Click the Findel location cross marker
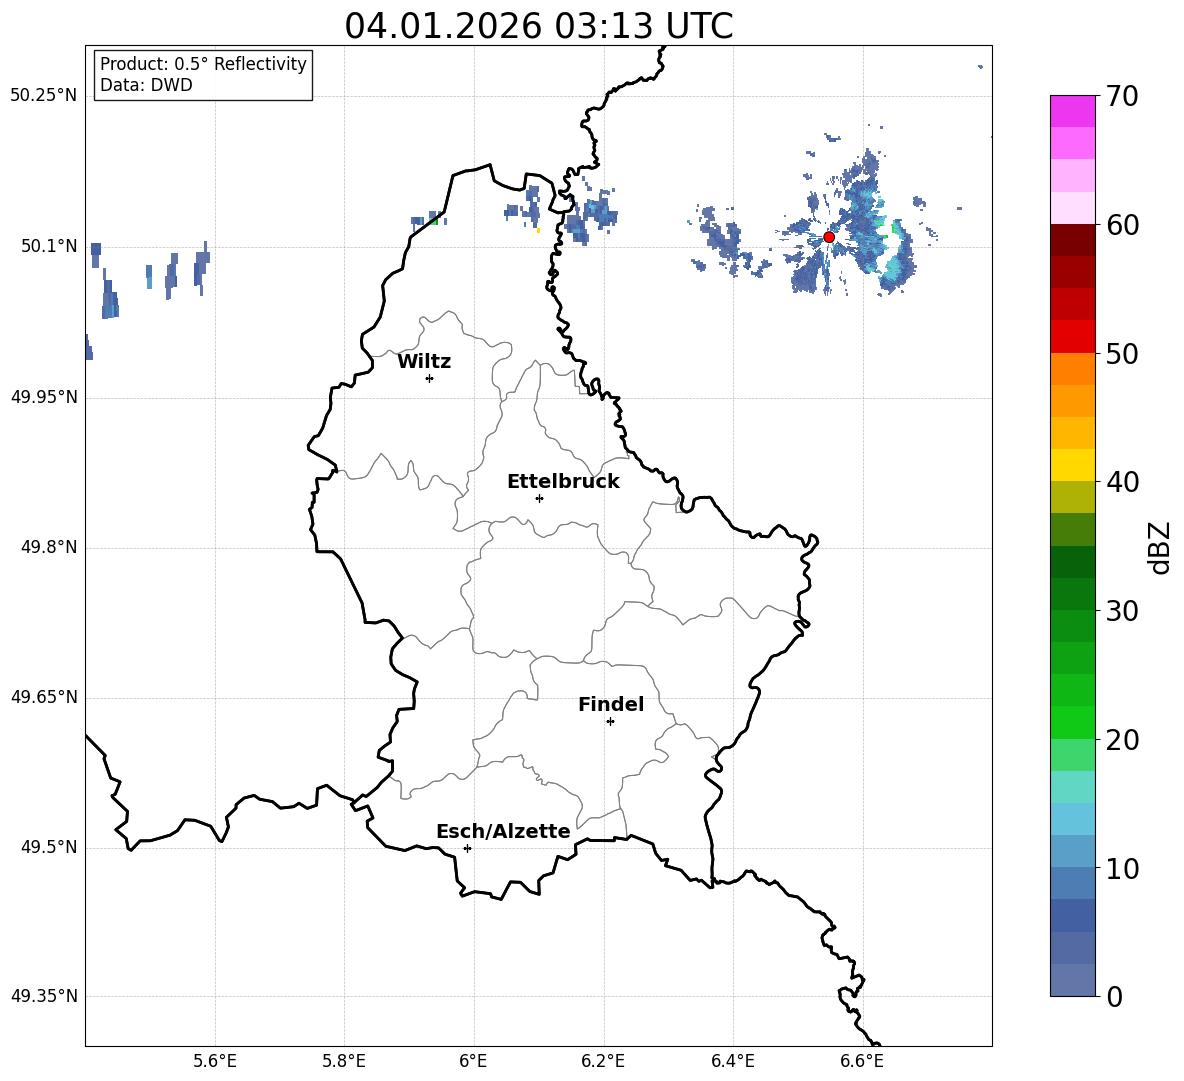 (610, 722)
